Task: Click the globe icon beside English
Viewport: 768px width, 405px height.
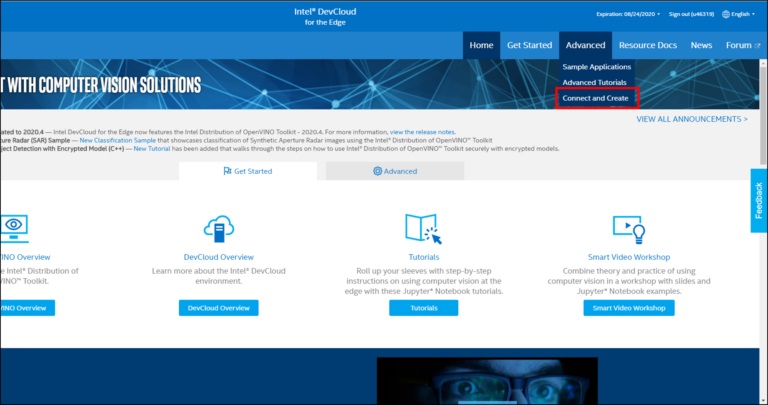Action: [x=726, y=14]
